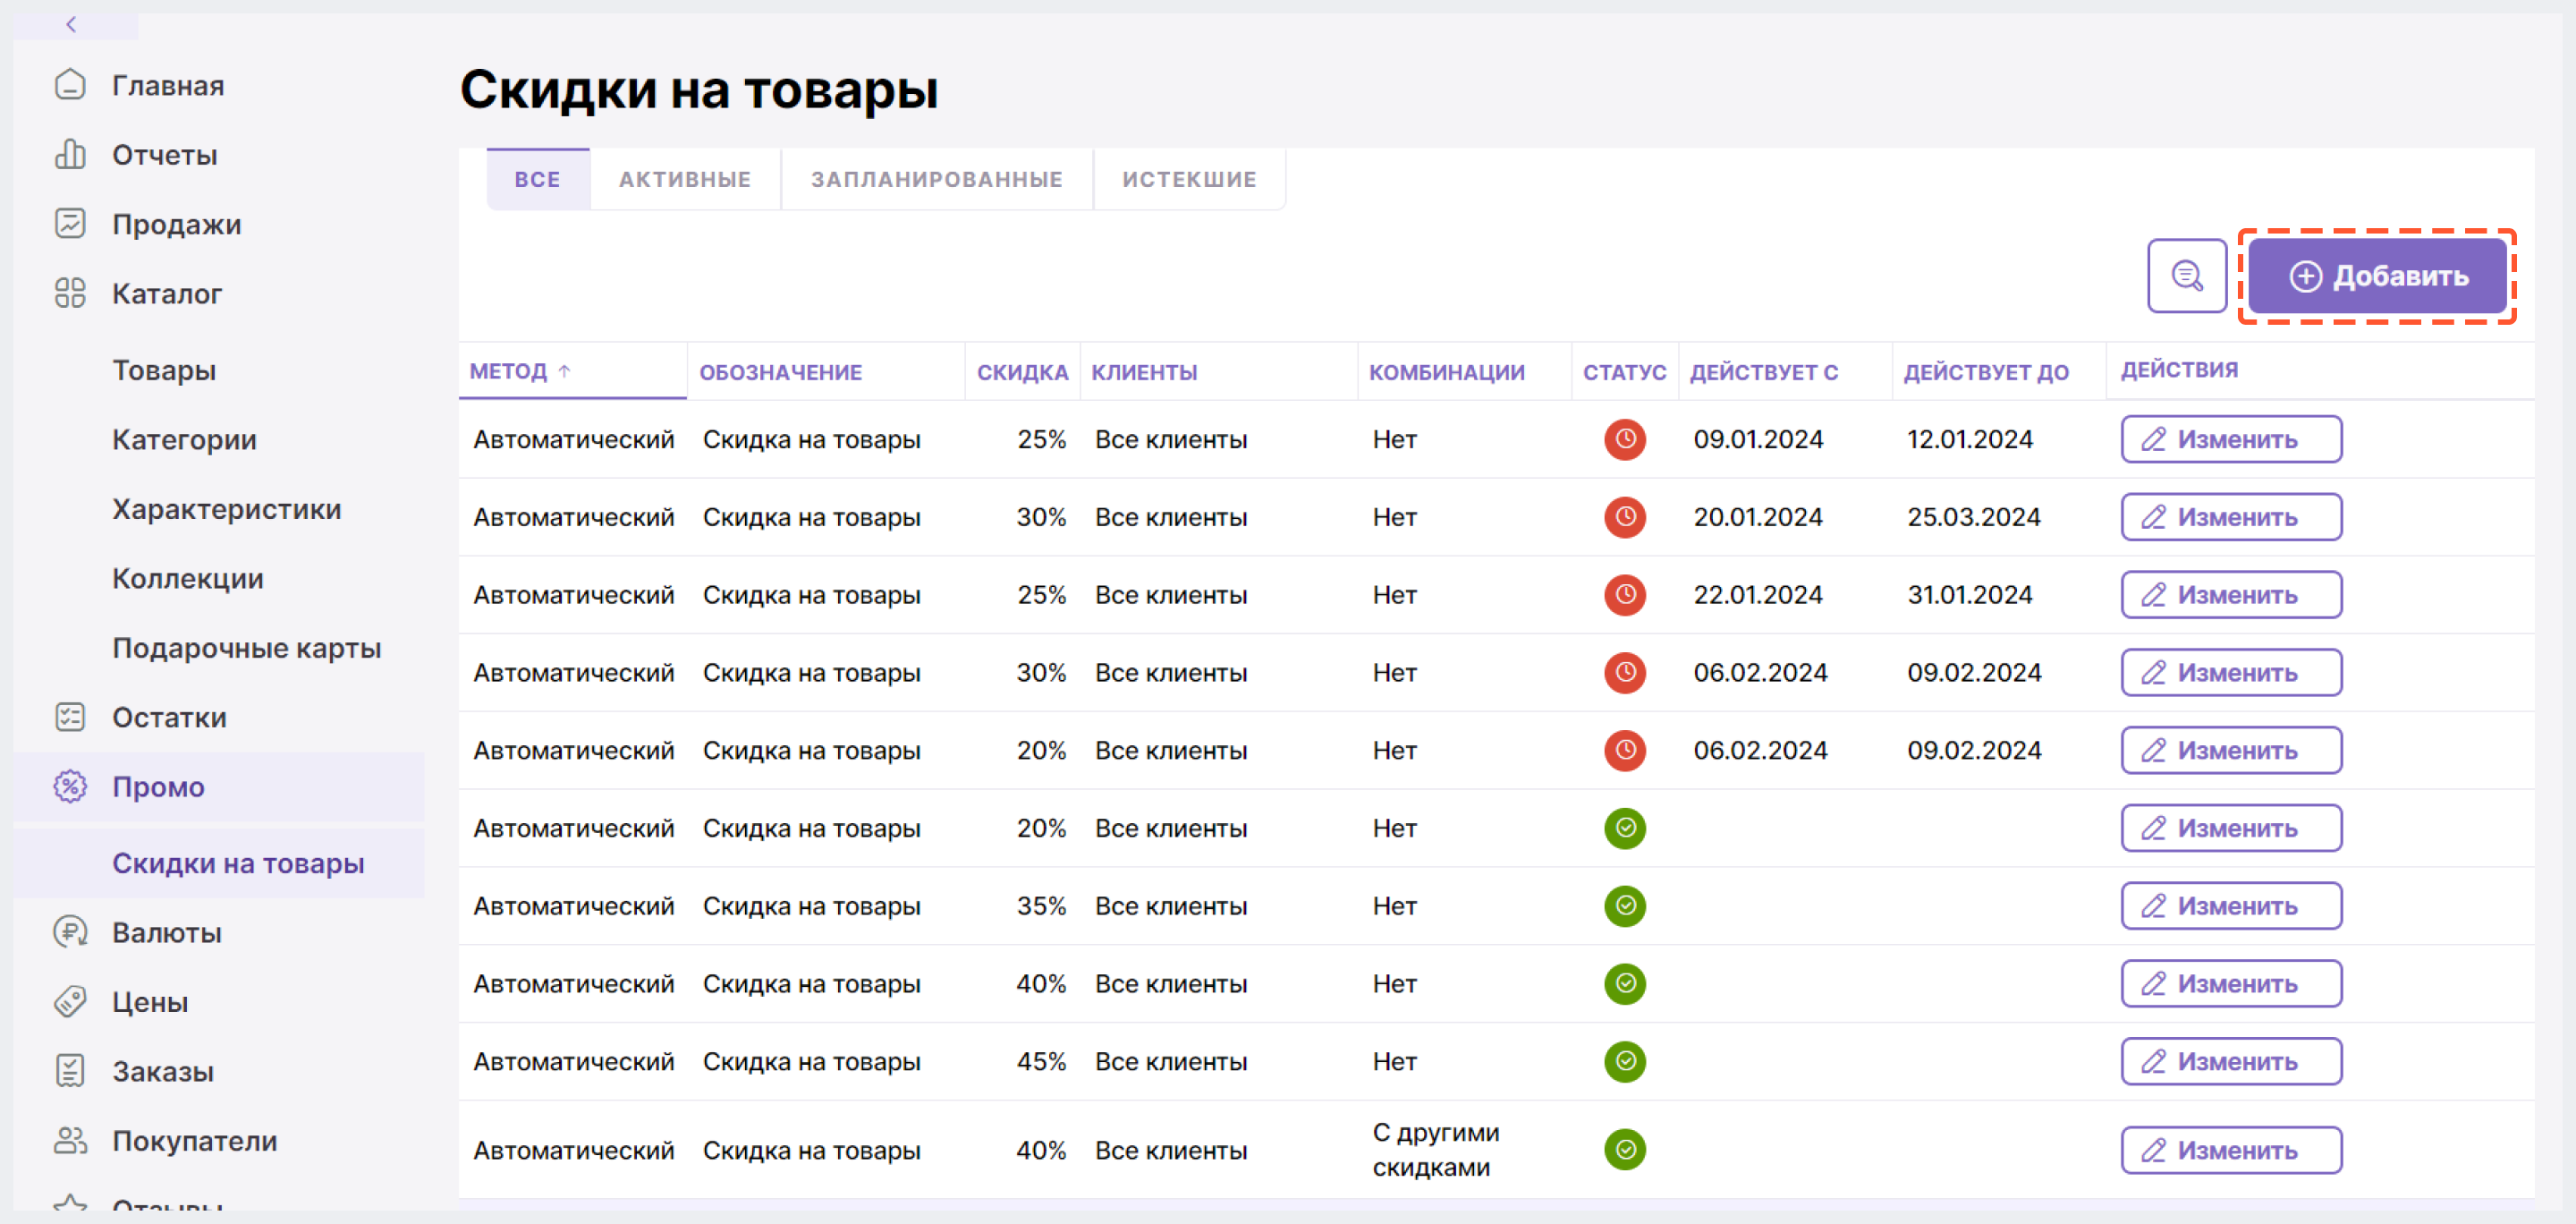Image resolution: width=2576 pixels, height=1224 pixels.
Task: Click expired status icon for 25.03.2024 row
Action: (1625, 517)
